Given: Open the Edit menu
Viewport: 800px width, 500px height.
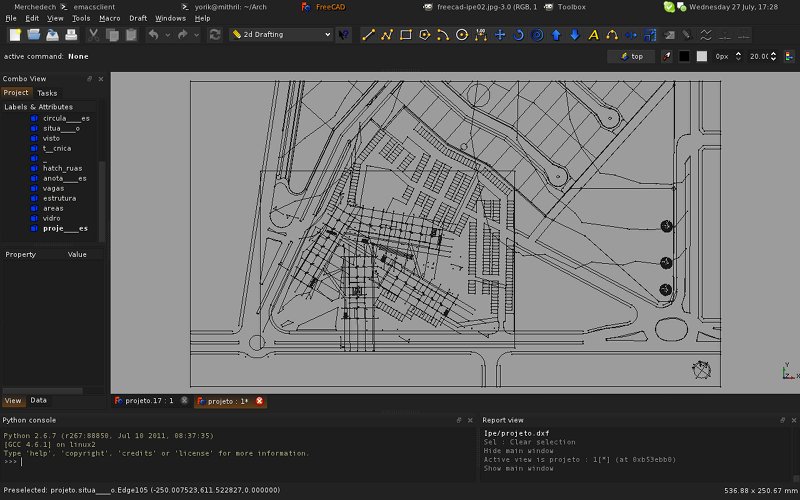Looking at the screenshot, I should 32,18.
